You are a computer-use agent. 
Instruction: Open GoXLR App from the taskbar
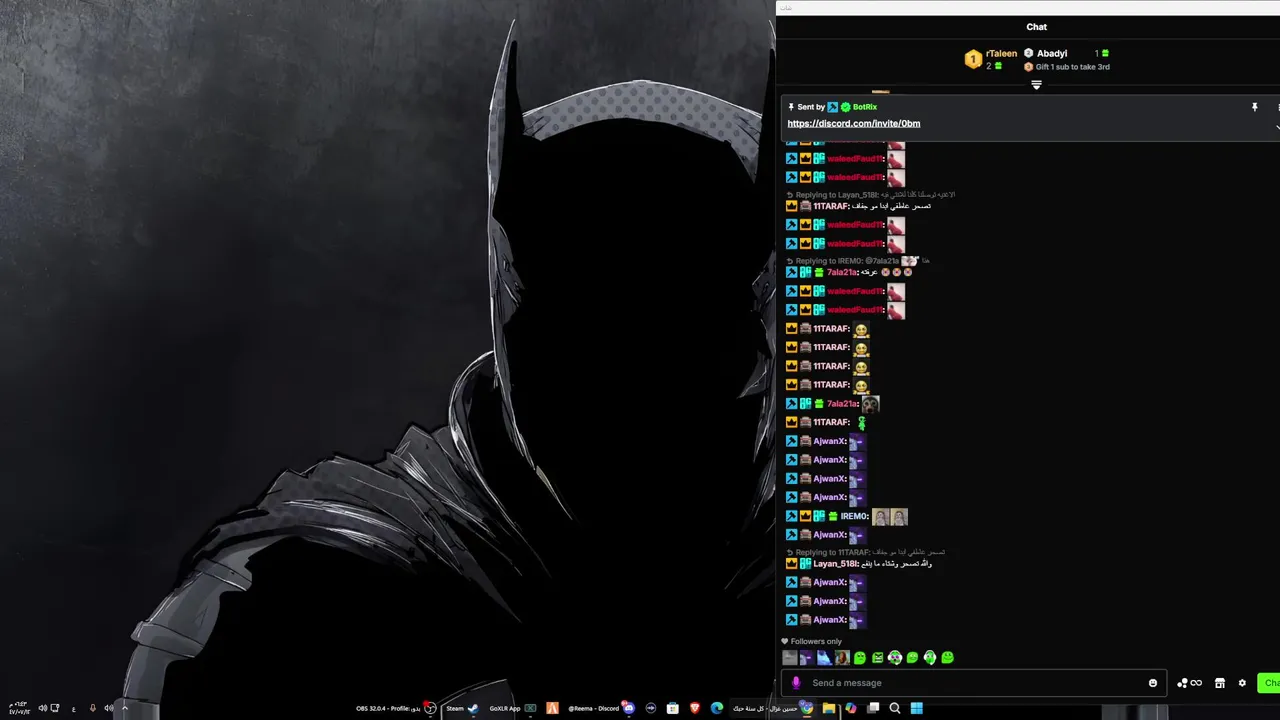[512, 708]
